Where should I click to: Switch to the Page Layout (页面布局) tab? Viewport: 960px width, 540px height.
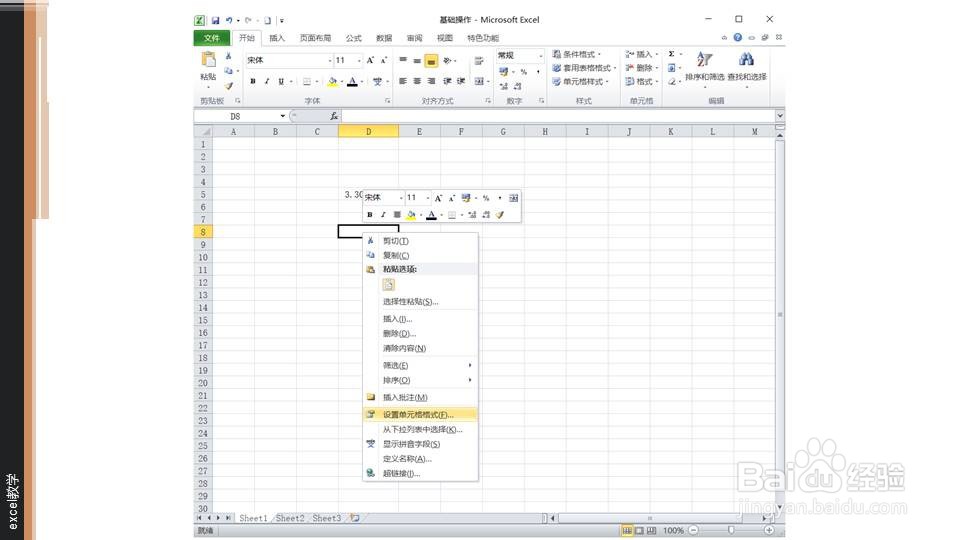pyautogui.click(x=315, y=38)
